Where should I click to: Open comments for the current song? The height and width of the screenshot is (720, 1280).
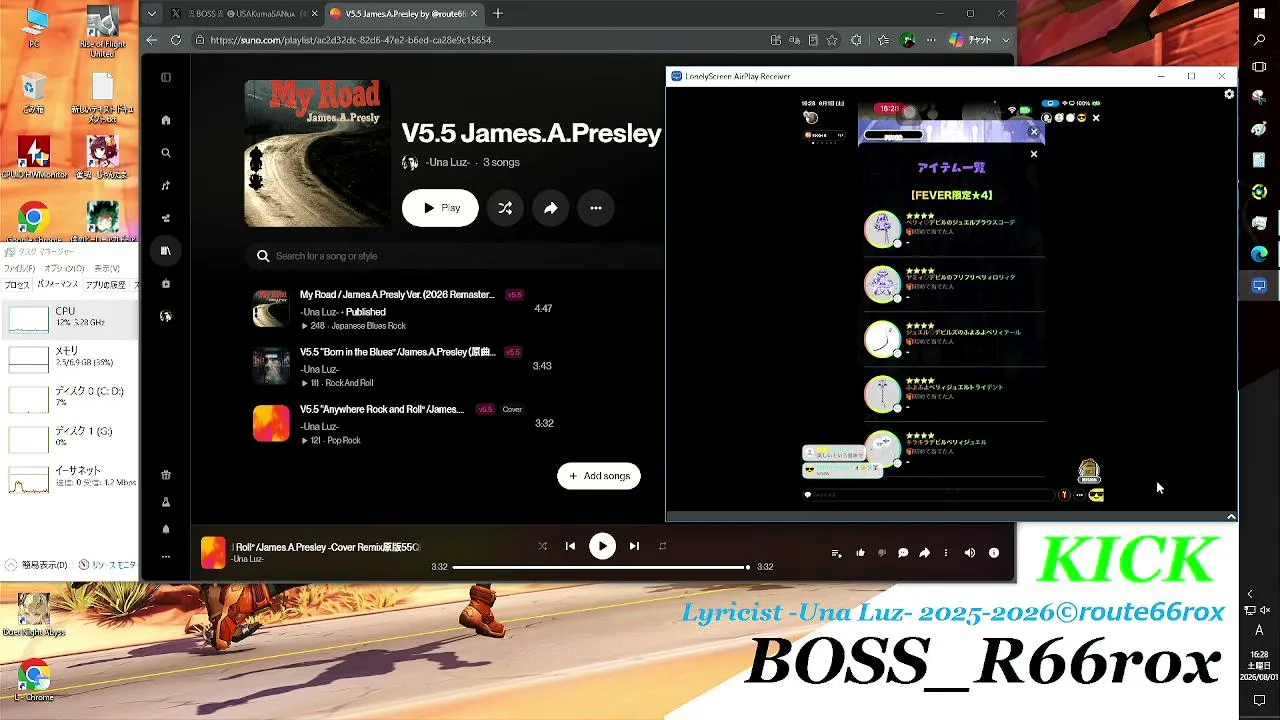point(903,553)
